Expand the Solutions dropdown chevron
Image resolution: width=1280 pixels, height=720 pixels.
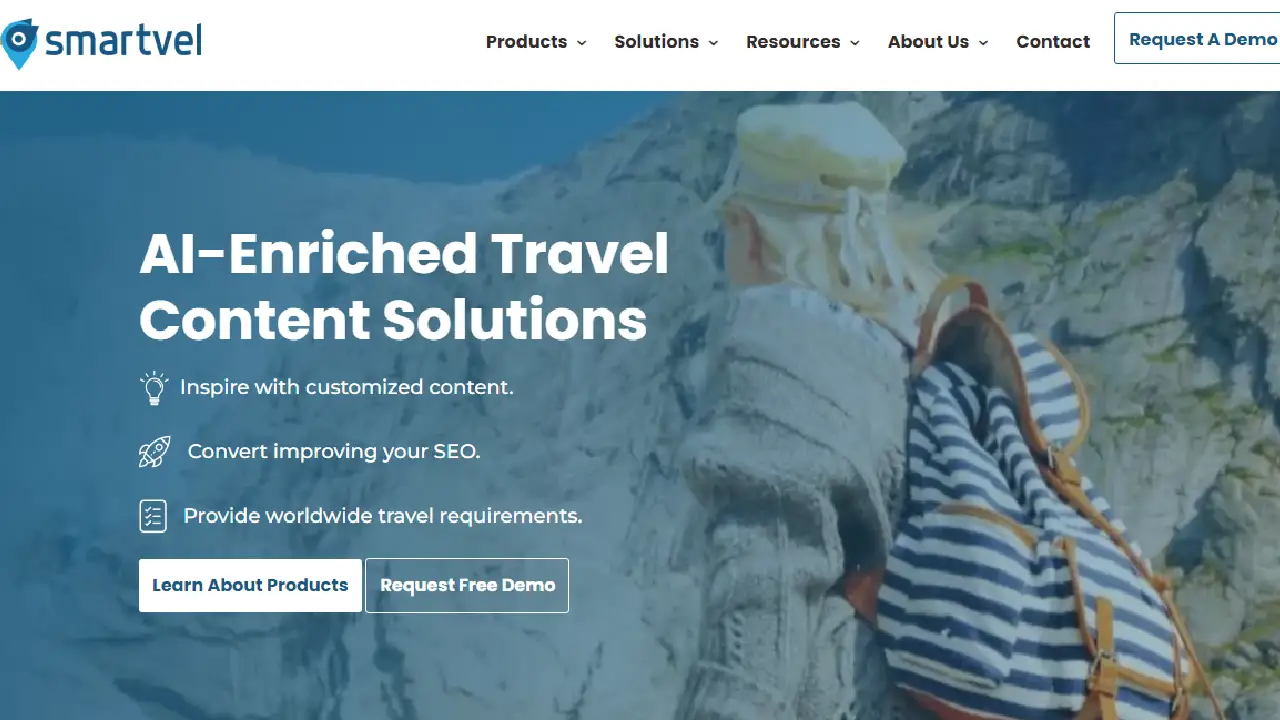(713, 42)
